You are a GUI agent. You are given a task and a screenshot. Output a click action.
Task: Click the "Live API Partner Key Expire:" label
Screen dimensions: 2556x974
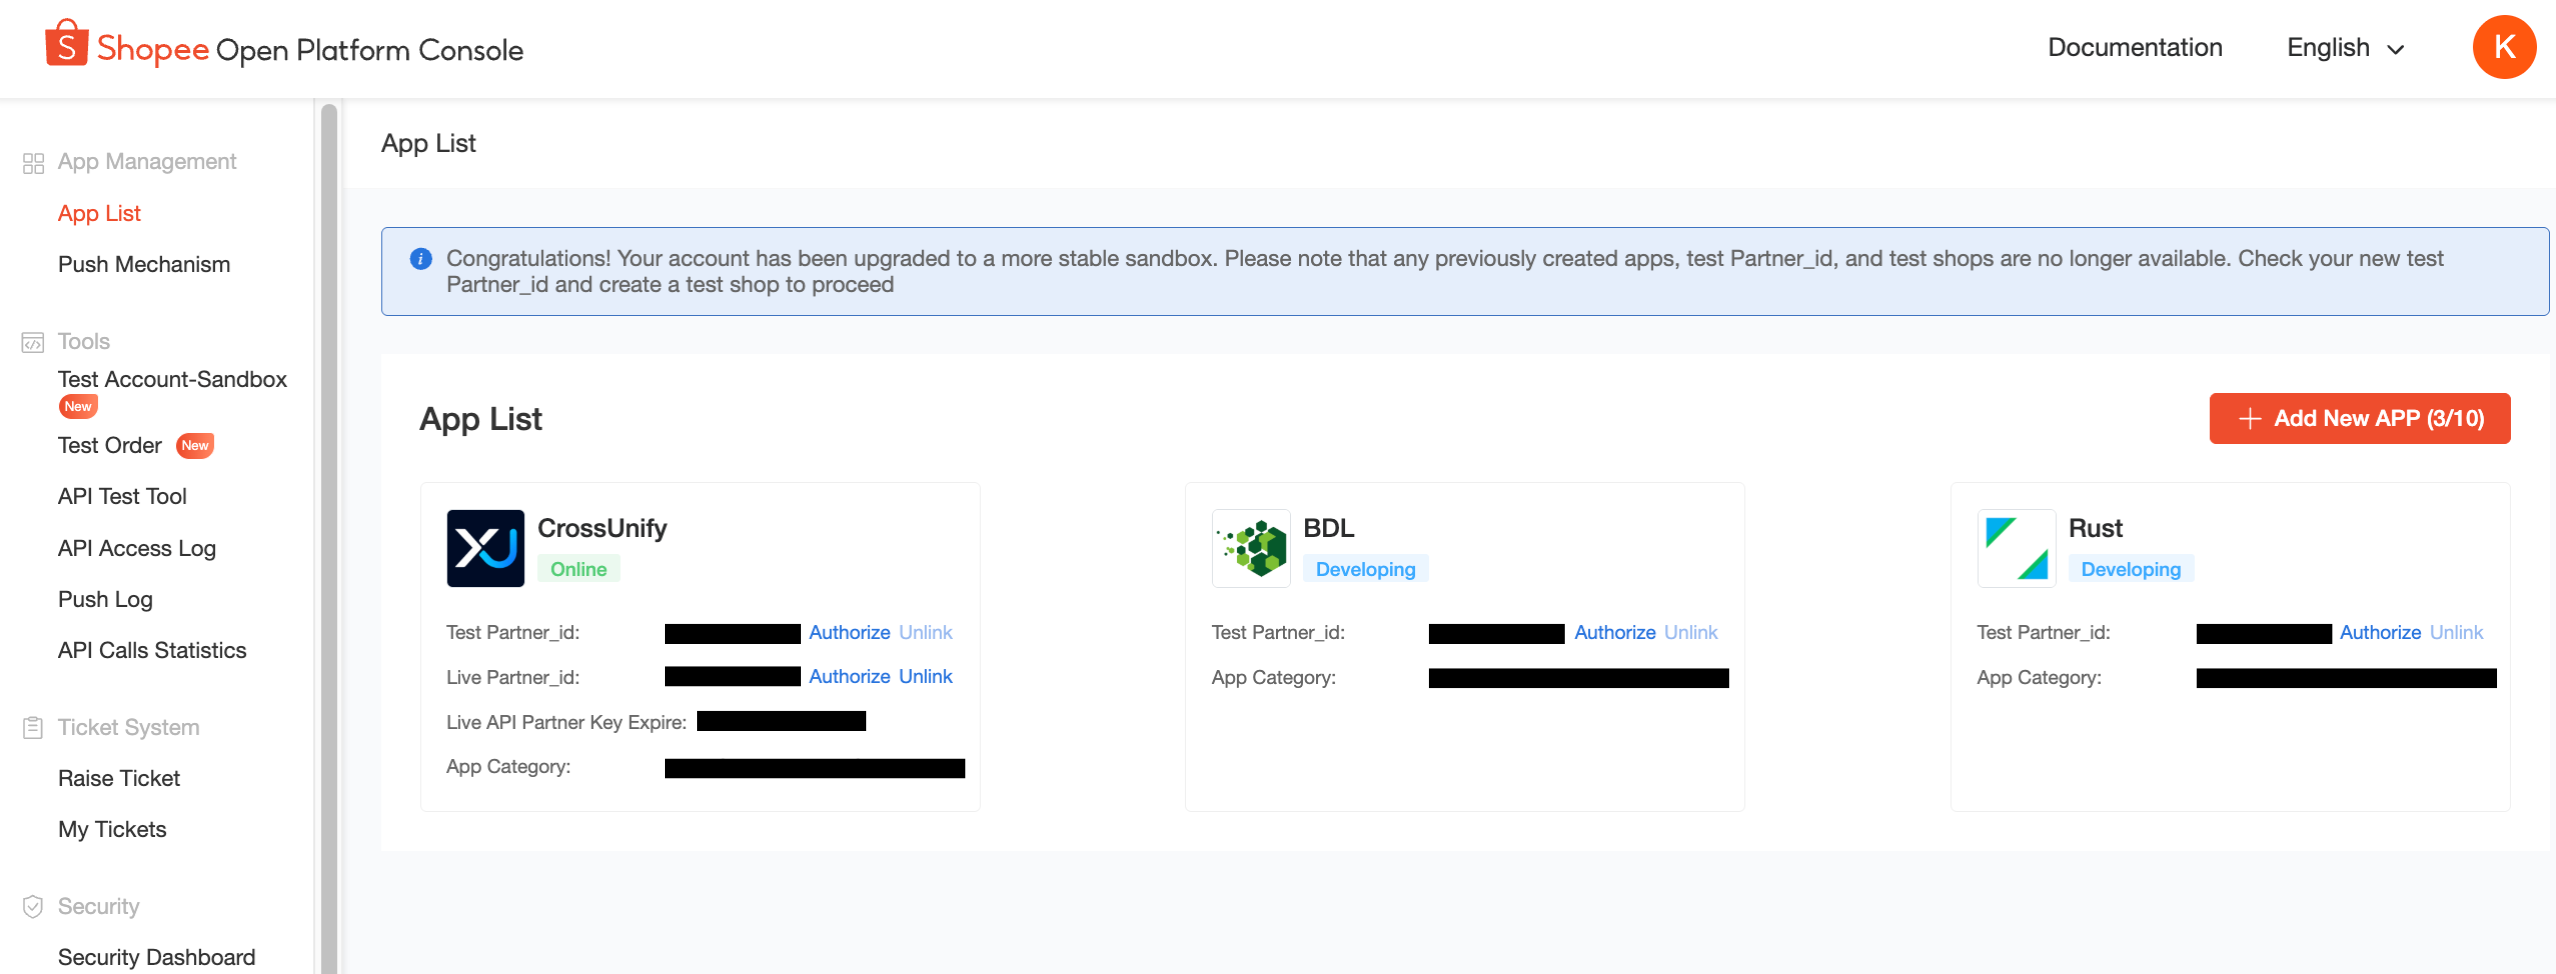pyautogui.click(x=566, y=722)
